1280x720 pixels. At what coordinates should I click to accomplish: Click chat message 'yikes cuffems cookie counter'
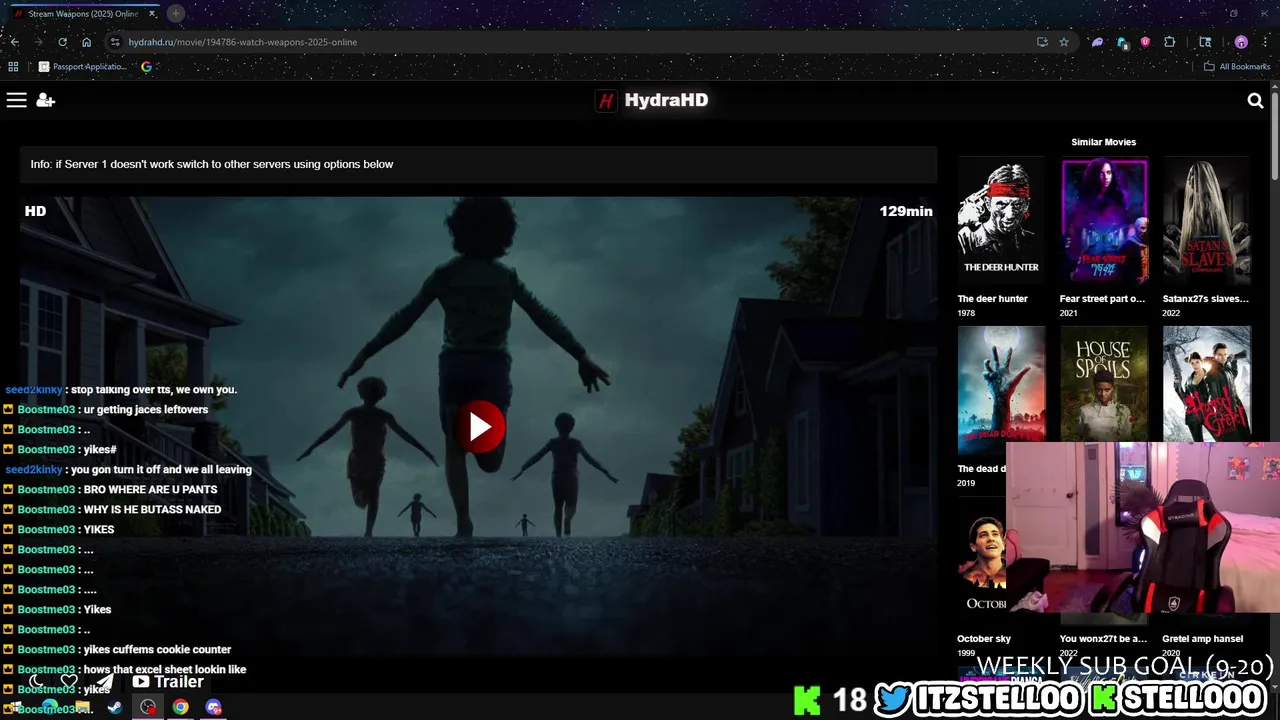[x=157, y=650]
